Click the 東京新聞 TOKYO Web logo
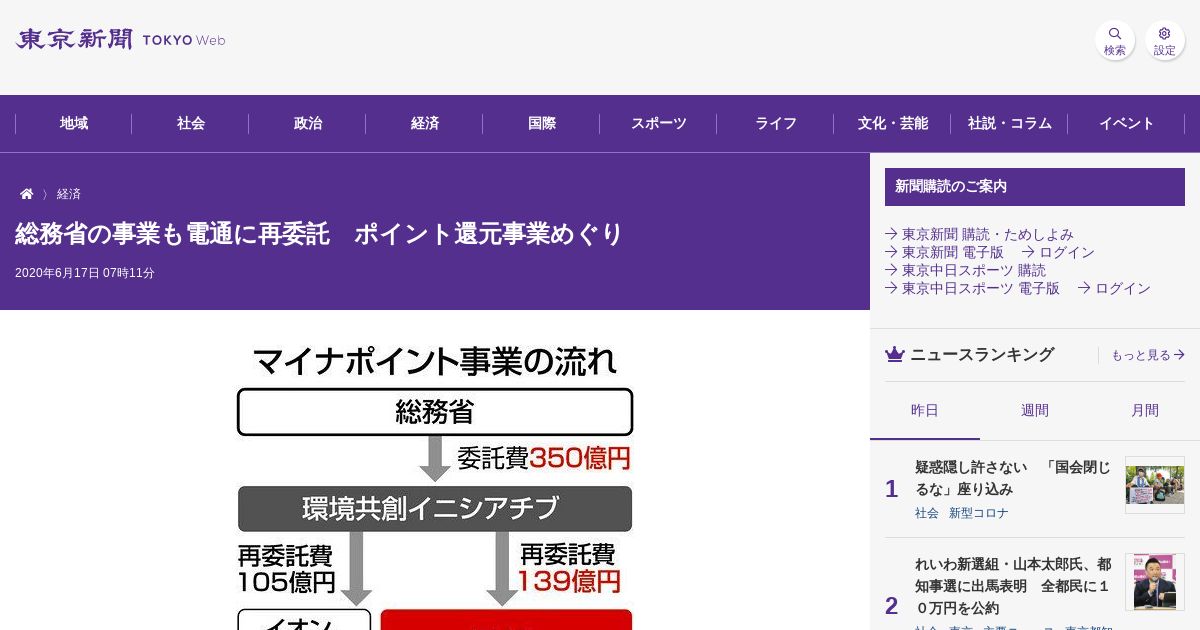The image size is (1200, 630). click(x=120, y=40)
